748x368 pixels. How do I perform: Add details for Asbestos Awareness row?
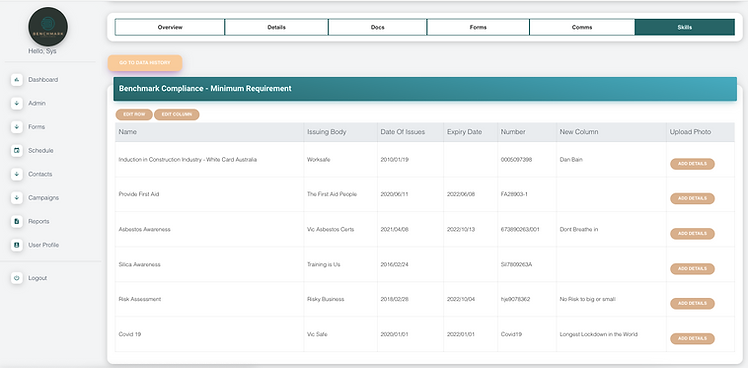click(692, 234)
